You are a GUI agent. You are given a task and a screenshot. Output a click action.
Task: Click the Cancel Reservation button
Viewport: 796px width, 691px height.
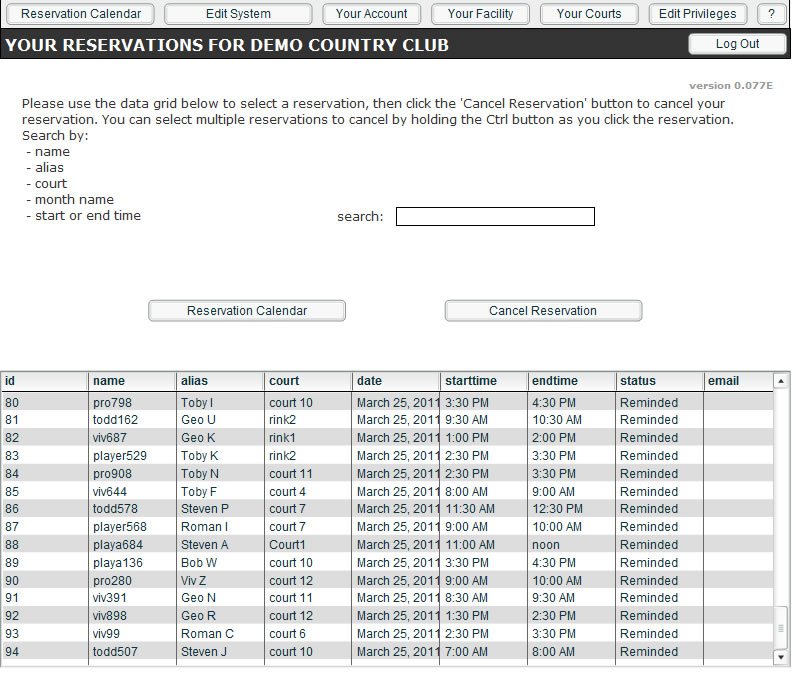pos(543,311)
